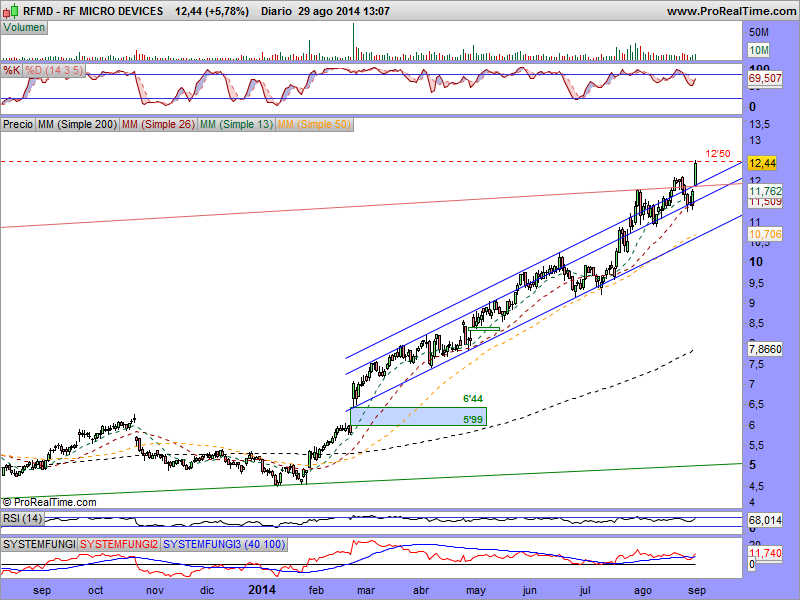Viewport: 800px width, 600px height.
Task: Click the 10M volume scale tag
Action: (759, 50)
